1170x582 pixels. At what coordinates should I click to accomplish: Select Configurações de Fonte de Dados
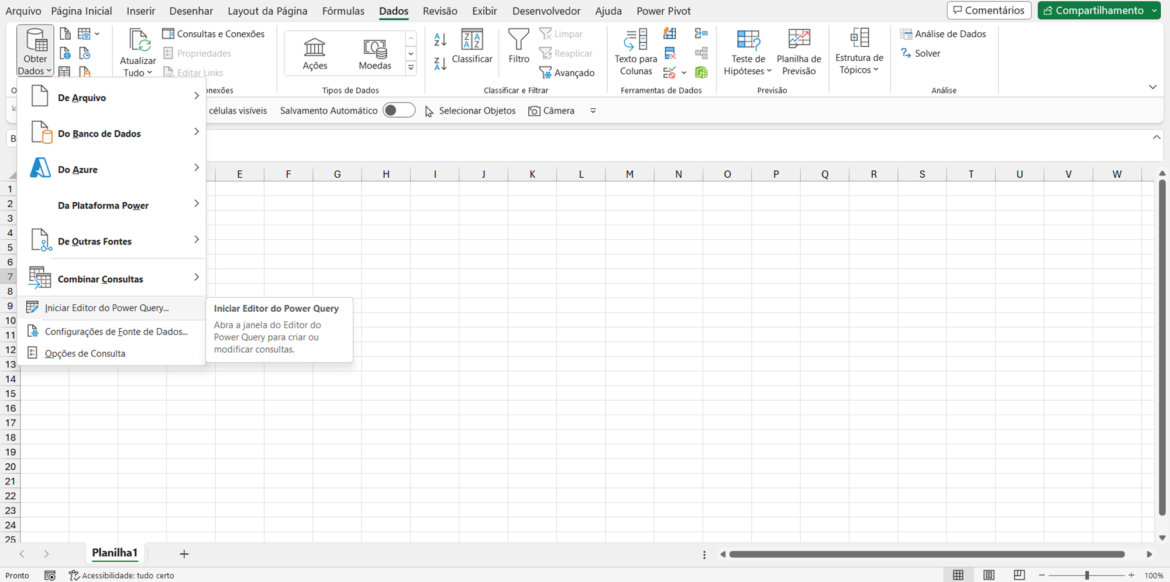coord(112,331)
